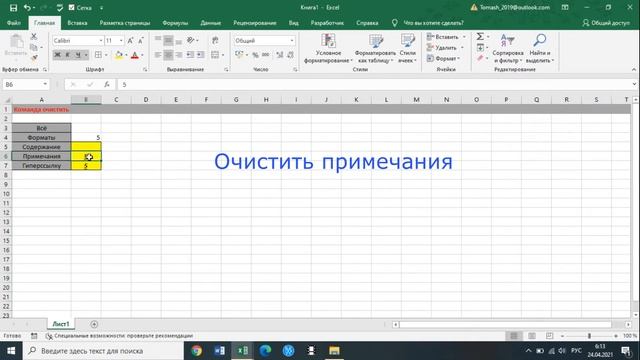Open the Calibri font name dropdown
Viewport: 640px width, 360px height.
[101, 41]
